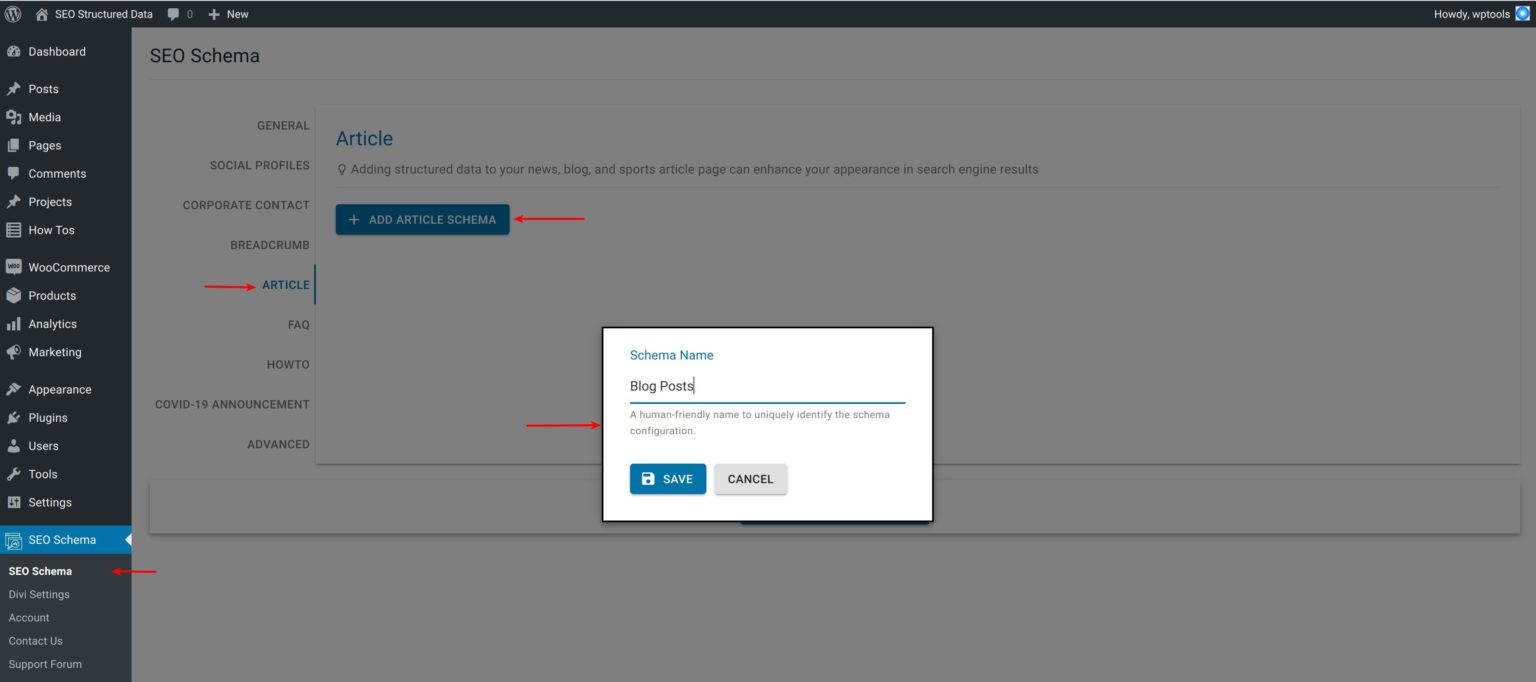This screenshot has width=1536, height=682.
Task: Click the SEO Schema sidebar icon
Action: pos(14,539)
